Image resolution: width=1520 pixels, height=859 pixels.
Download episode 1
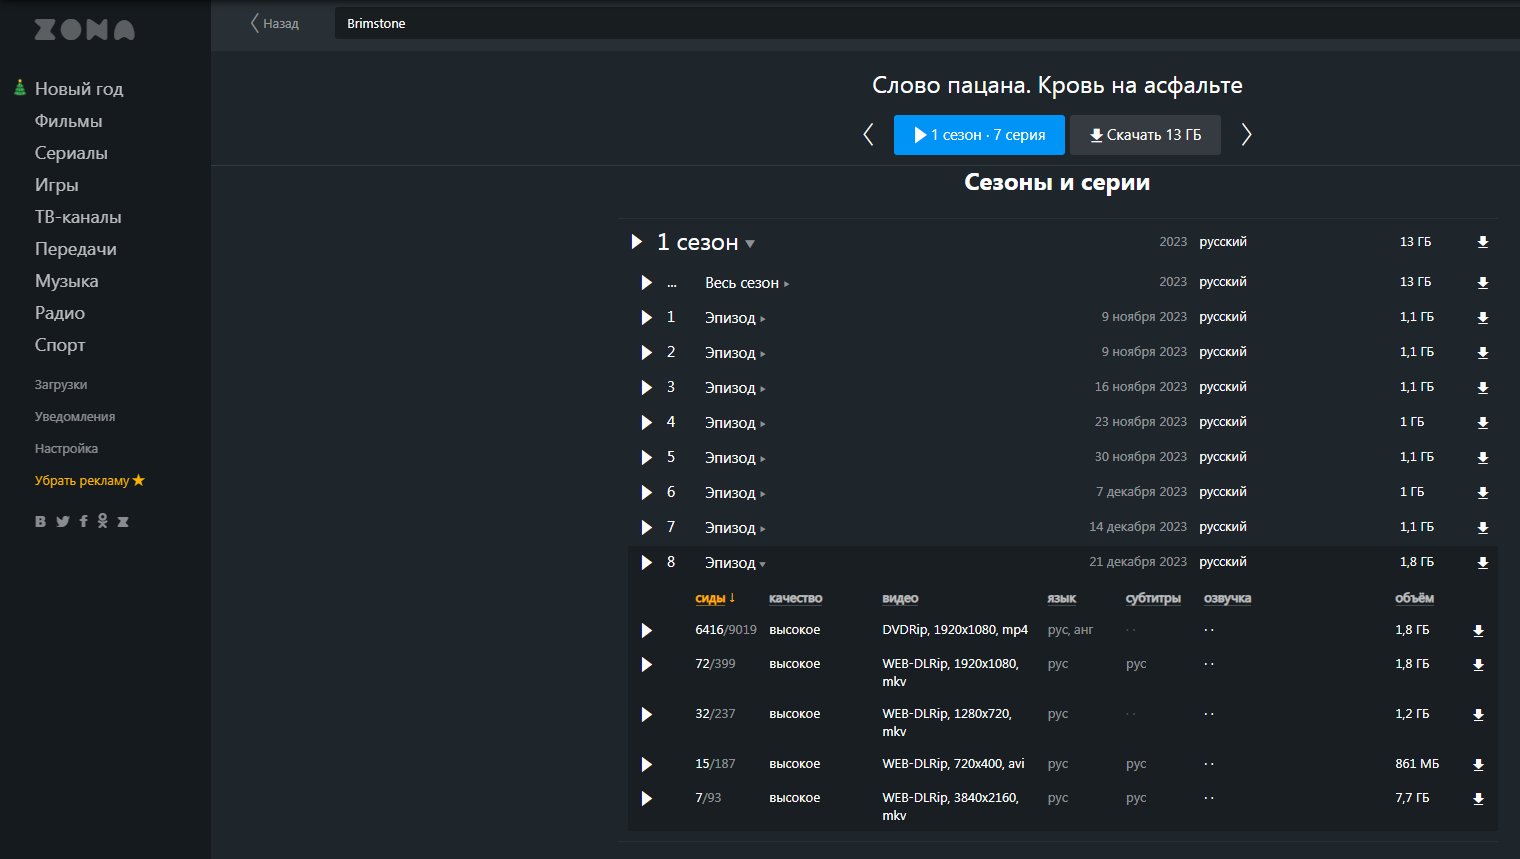tap(1483, 318)
